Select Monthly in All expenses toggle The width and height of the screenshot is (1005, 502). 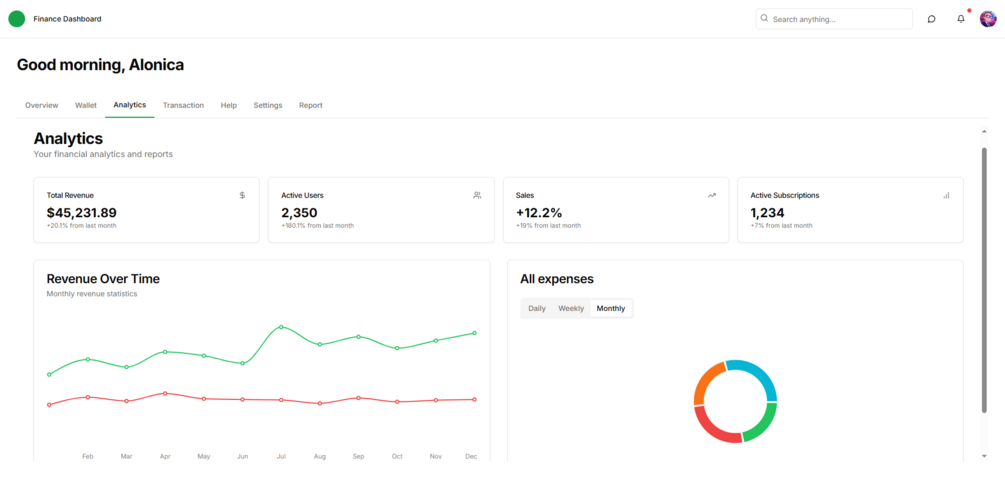point(611,308)
